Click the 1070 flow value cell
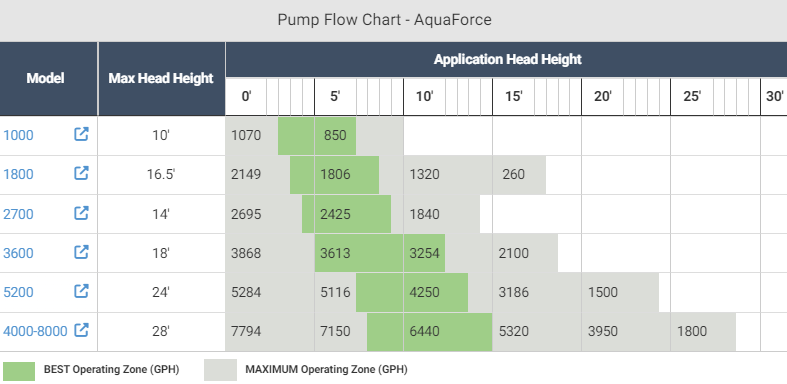 click(246, 136)
